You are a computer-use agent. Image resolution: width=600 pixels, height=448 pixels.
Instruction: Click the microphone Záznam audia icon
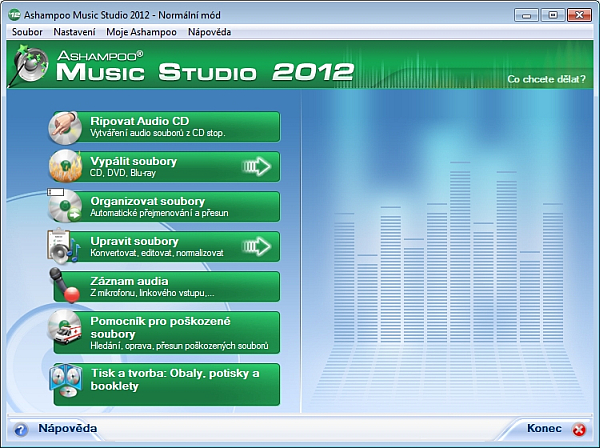pos(64,285)
